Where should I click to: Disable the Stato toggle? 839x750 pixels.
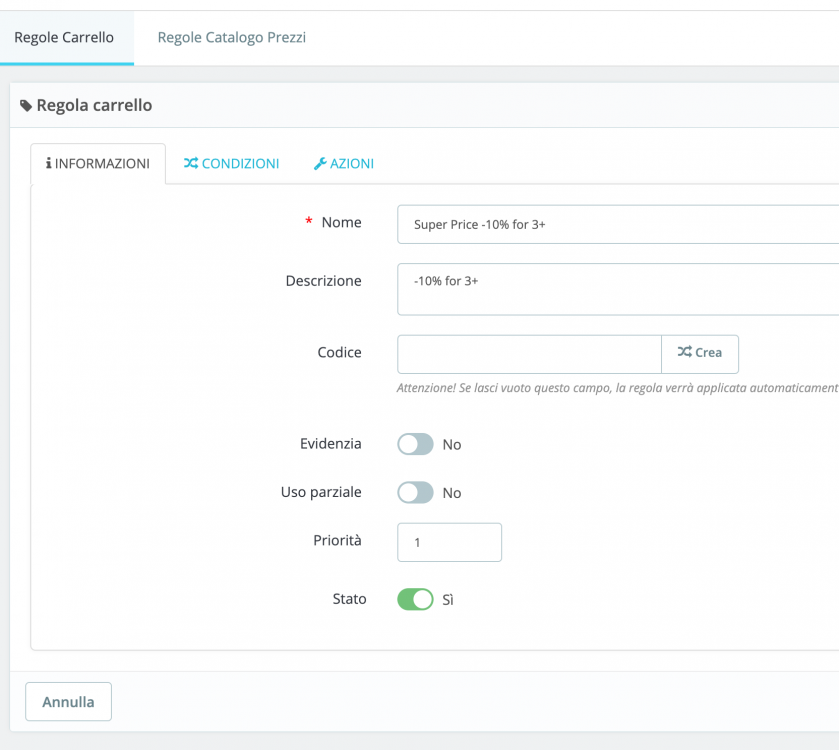(x=415, y=599)
